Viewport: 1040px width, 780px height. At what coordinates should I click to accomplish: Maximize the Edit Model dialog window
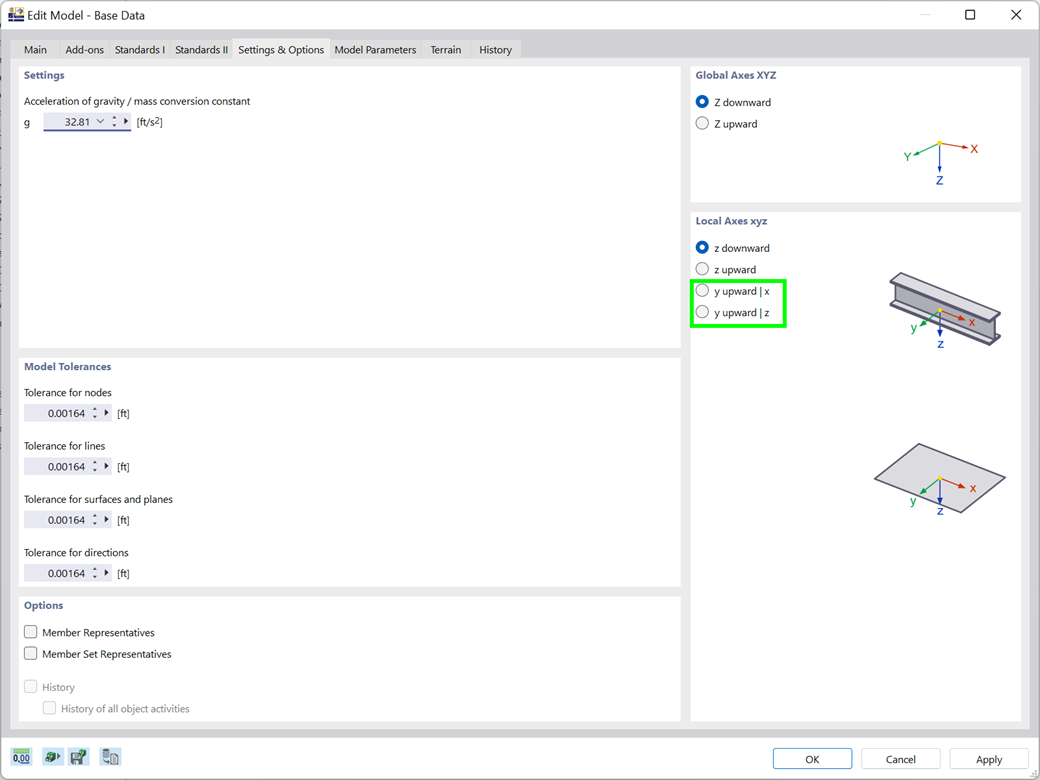(970, 15)
